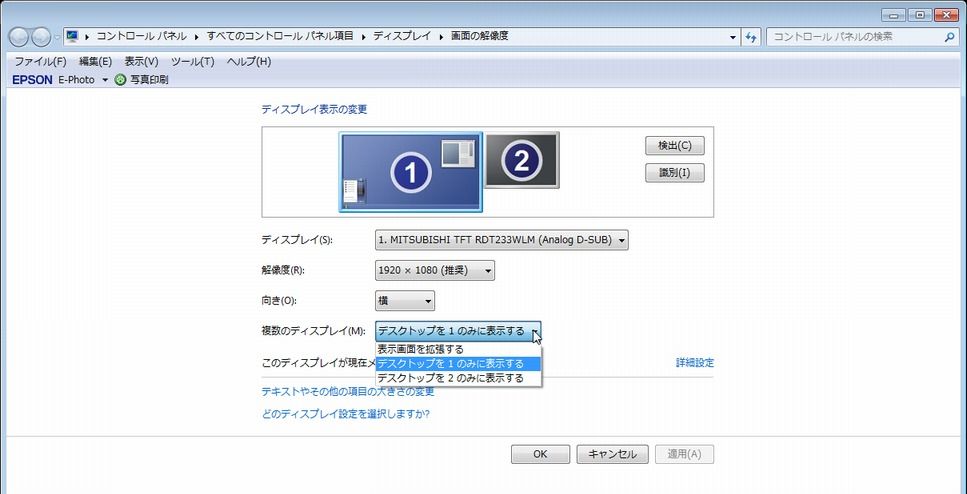Click the refresh icon beside address bar
The image size is (967, 494).
point(752,37)
